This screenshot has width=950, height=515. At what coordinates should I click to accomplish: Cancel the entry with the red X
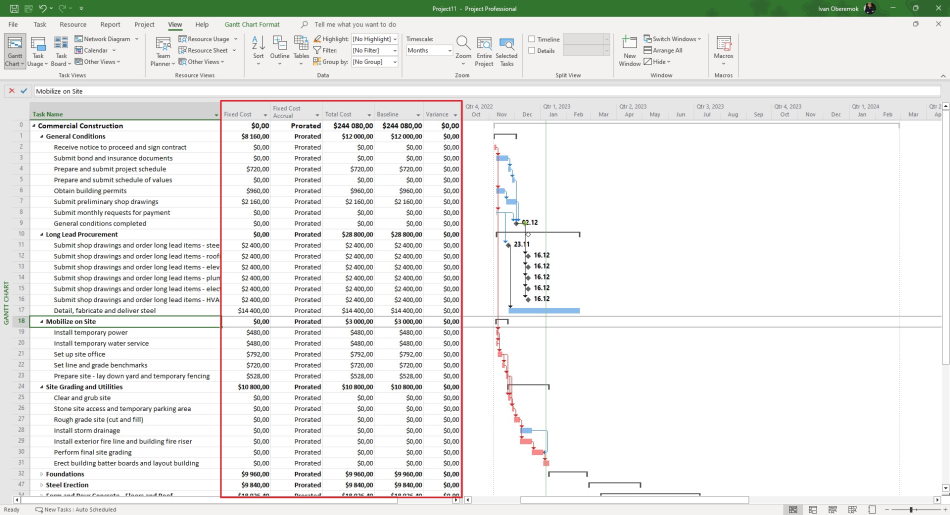(12, 91)
